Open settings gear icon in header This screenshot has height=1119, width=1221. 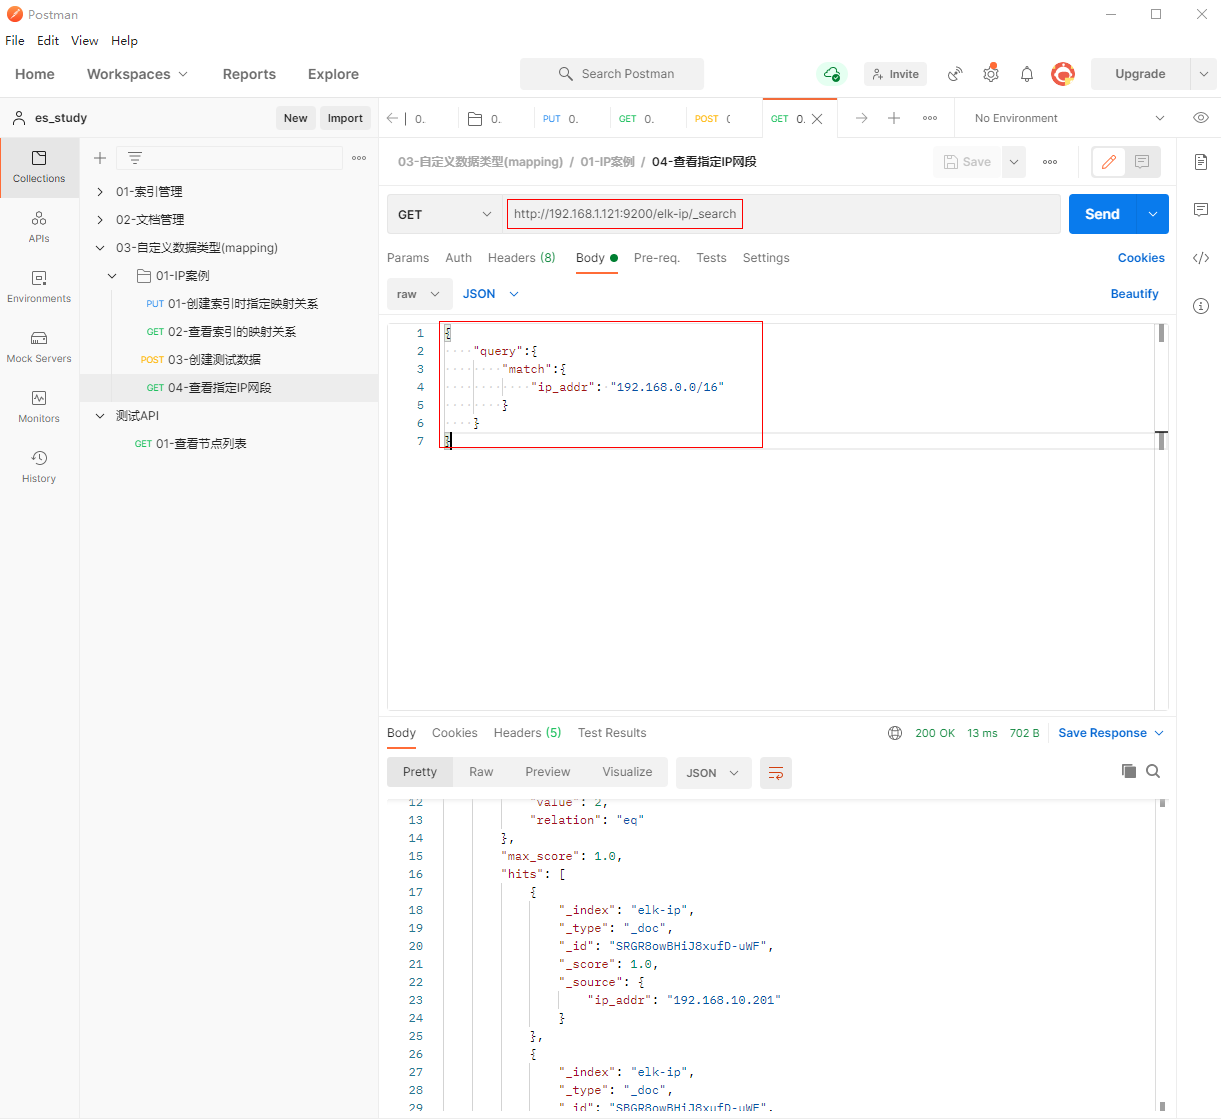coord(991,74)
